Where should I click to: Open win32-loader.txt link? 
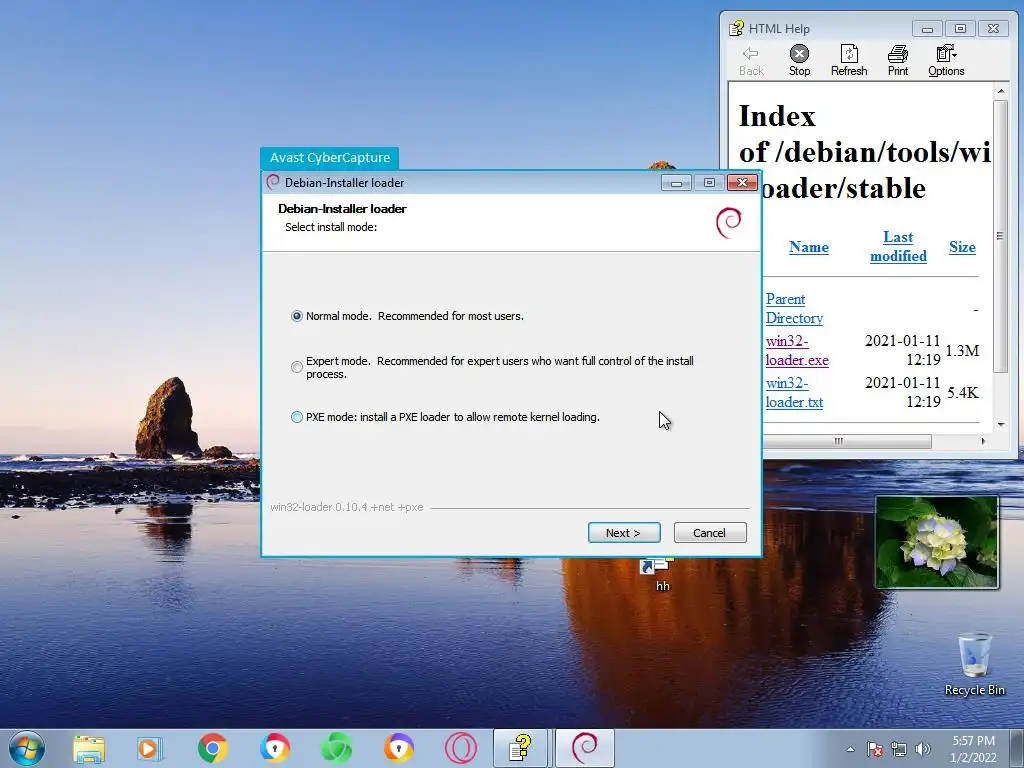[794, 392]
